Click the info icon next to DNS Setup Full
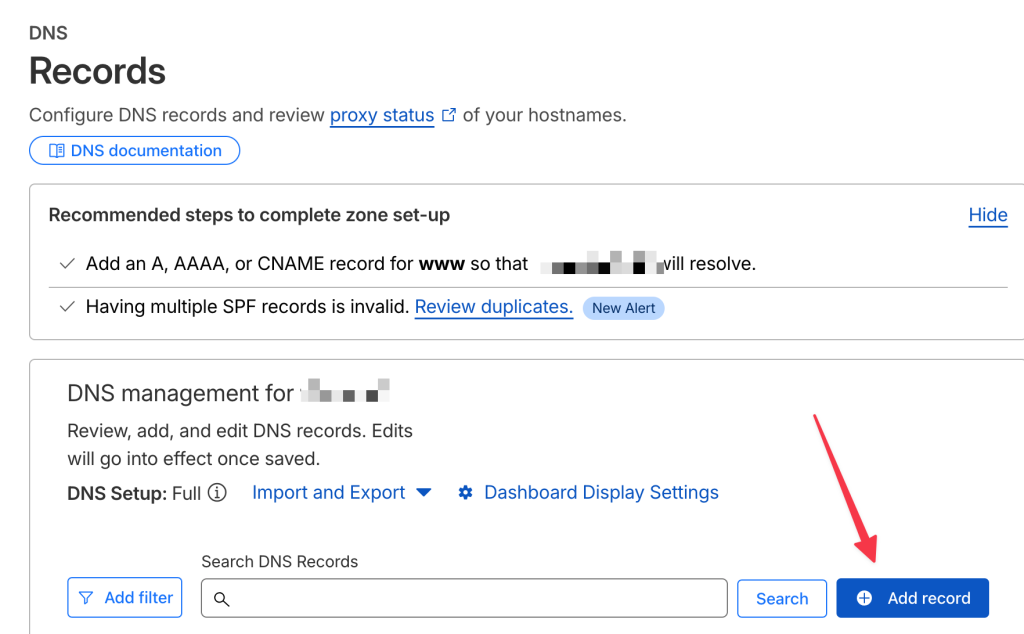The image size is (1024, 634). click(x=217, y=493)
